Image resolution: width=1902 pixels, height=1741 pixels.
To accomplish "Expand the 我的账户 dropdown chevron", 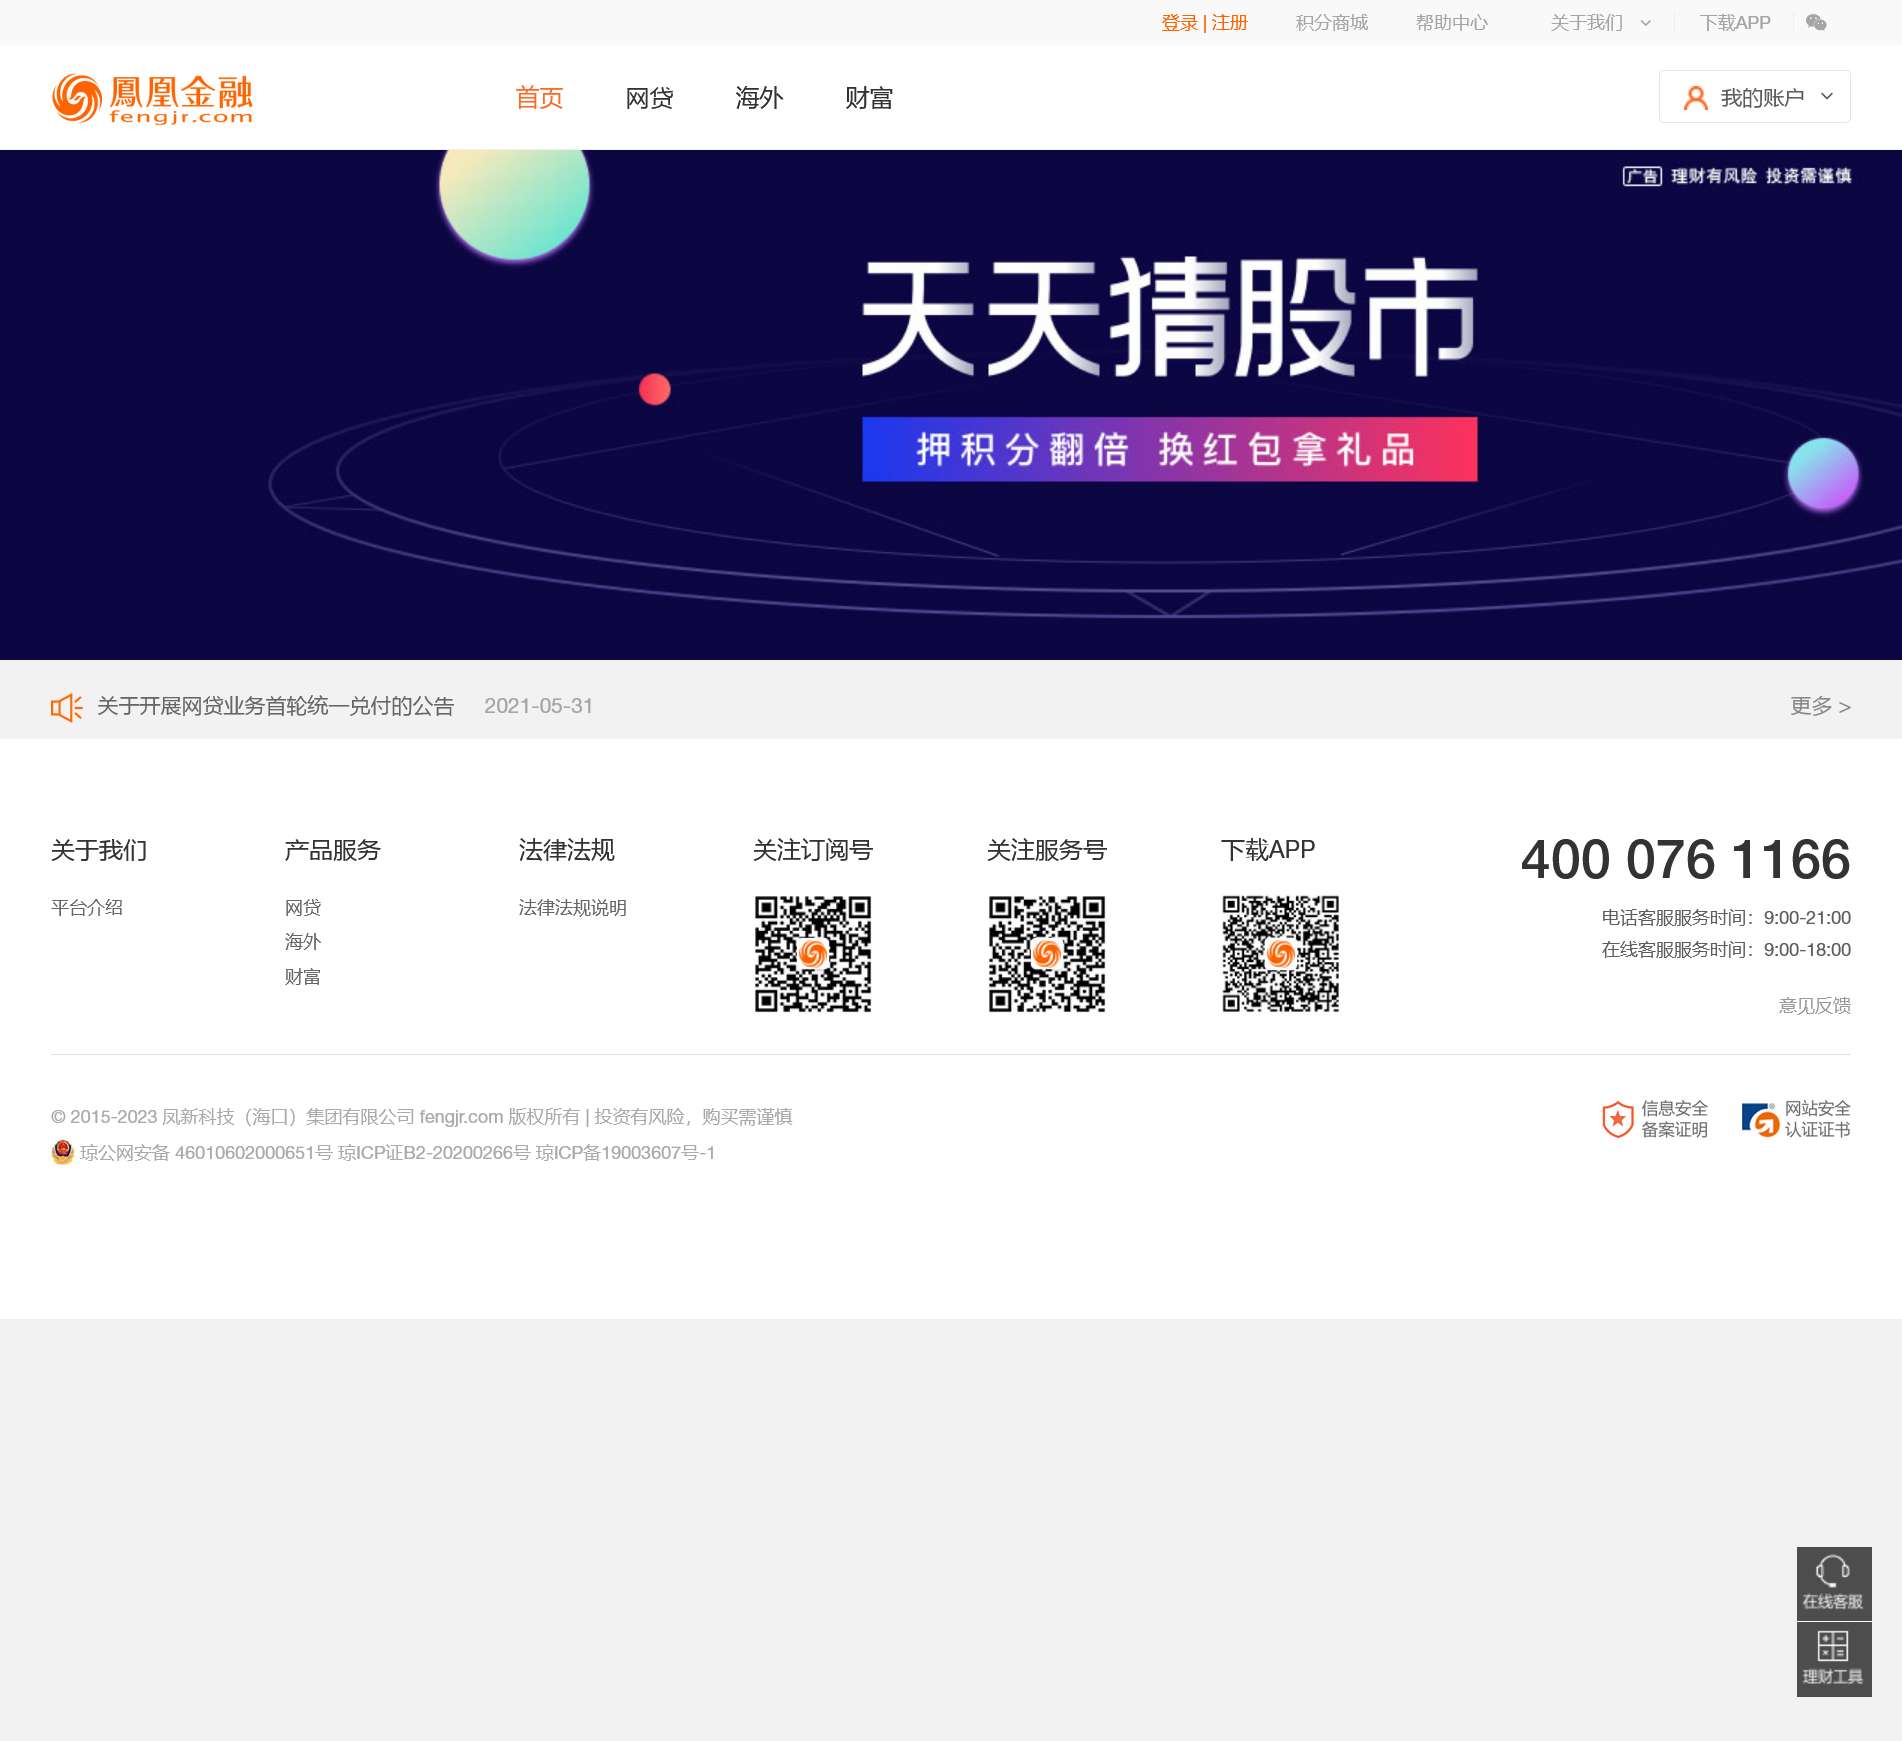I will (x=1827, y=97).
